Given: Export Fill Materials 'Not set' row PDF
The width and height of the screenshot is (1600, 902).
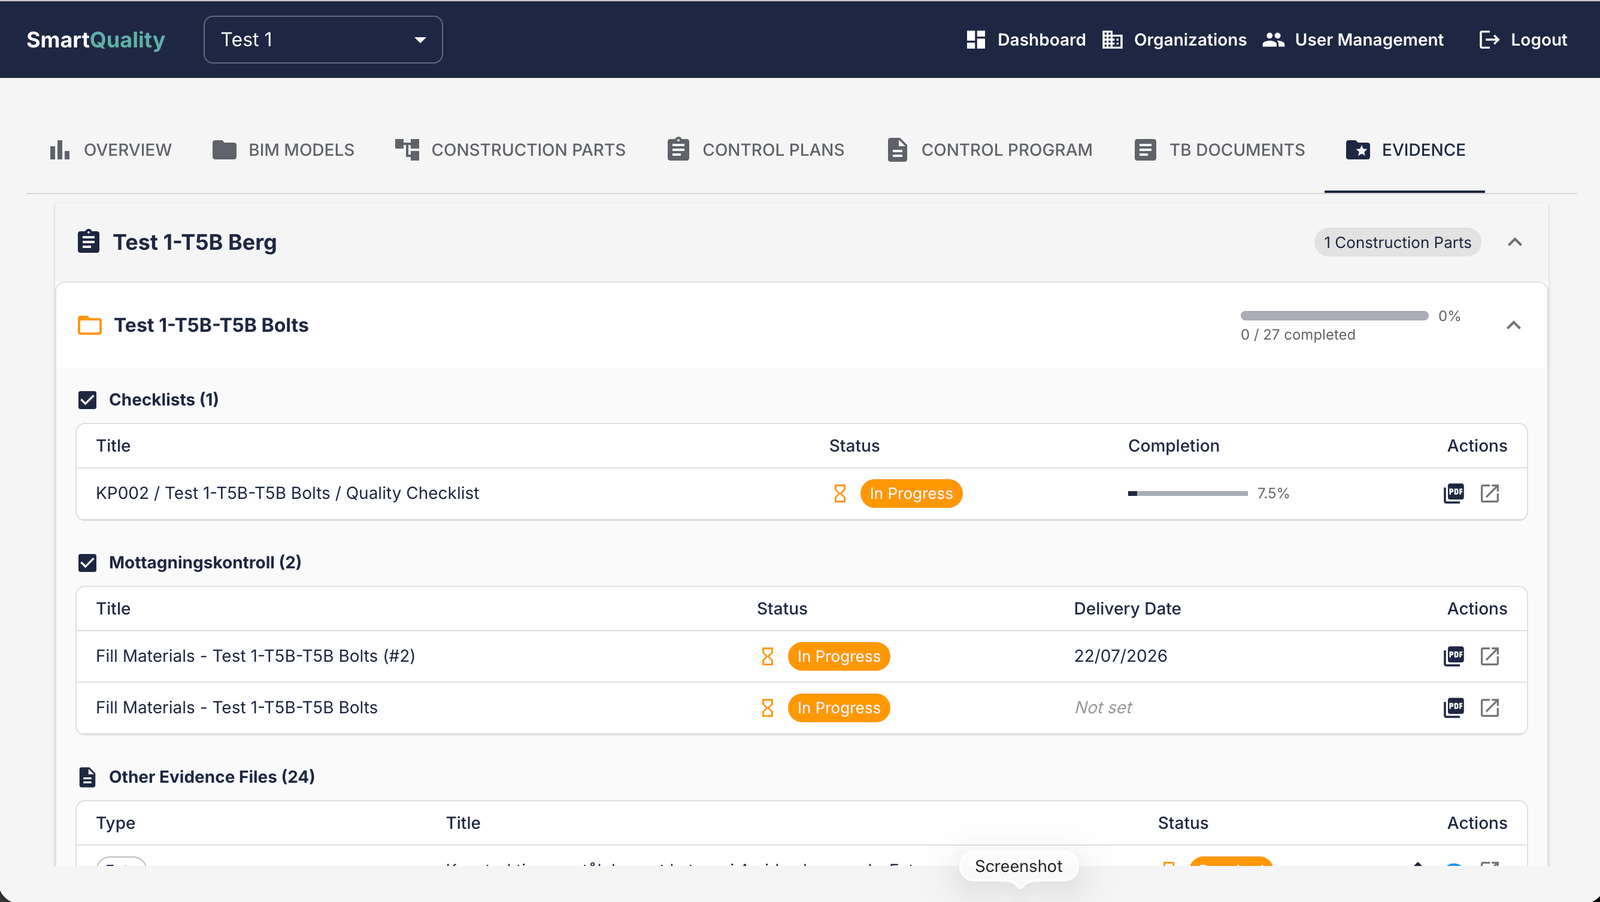Looking at the screenshot, I should point(1454,708).
